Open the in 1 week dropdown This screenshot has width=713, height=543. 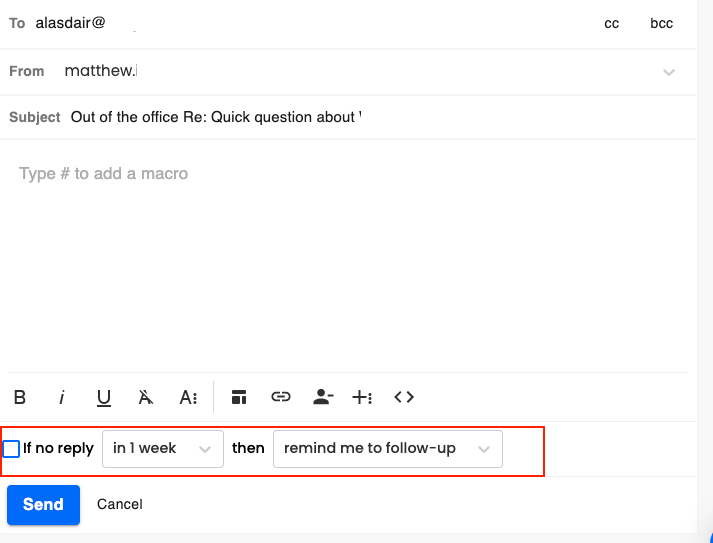(x=163, y=449)
